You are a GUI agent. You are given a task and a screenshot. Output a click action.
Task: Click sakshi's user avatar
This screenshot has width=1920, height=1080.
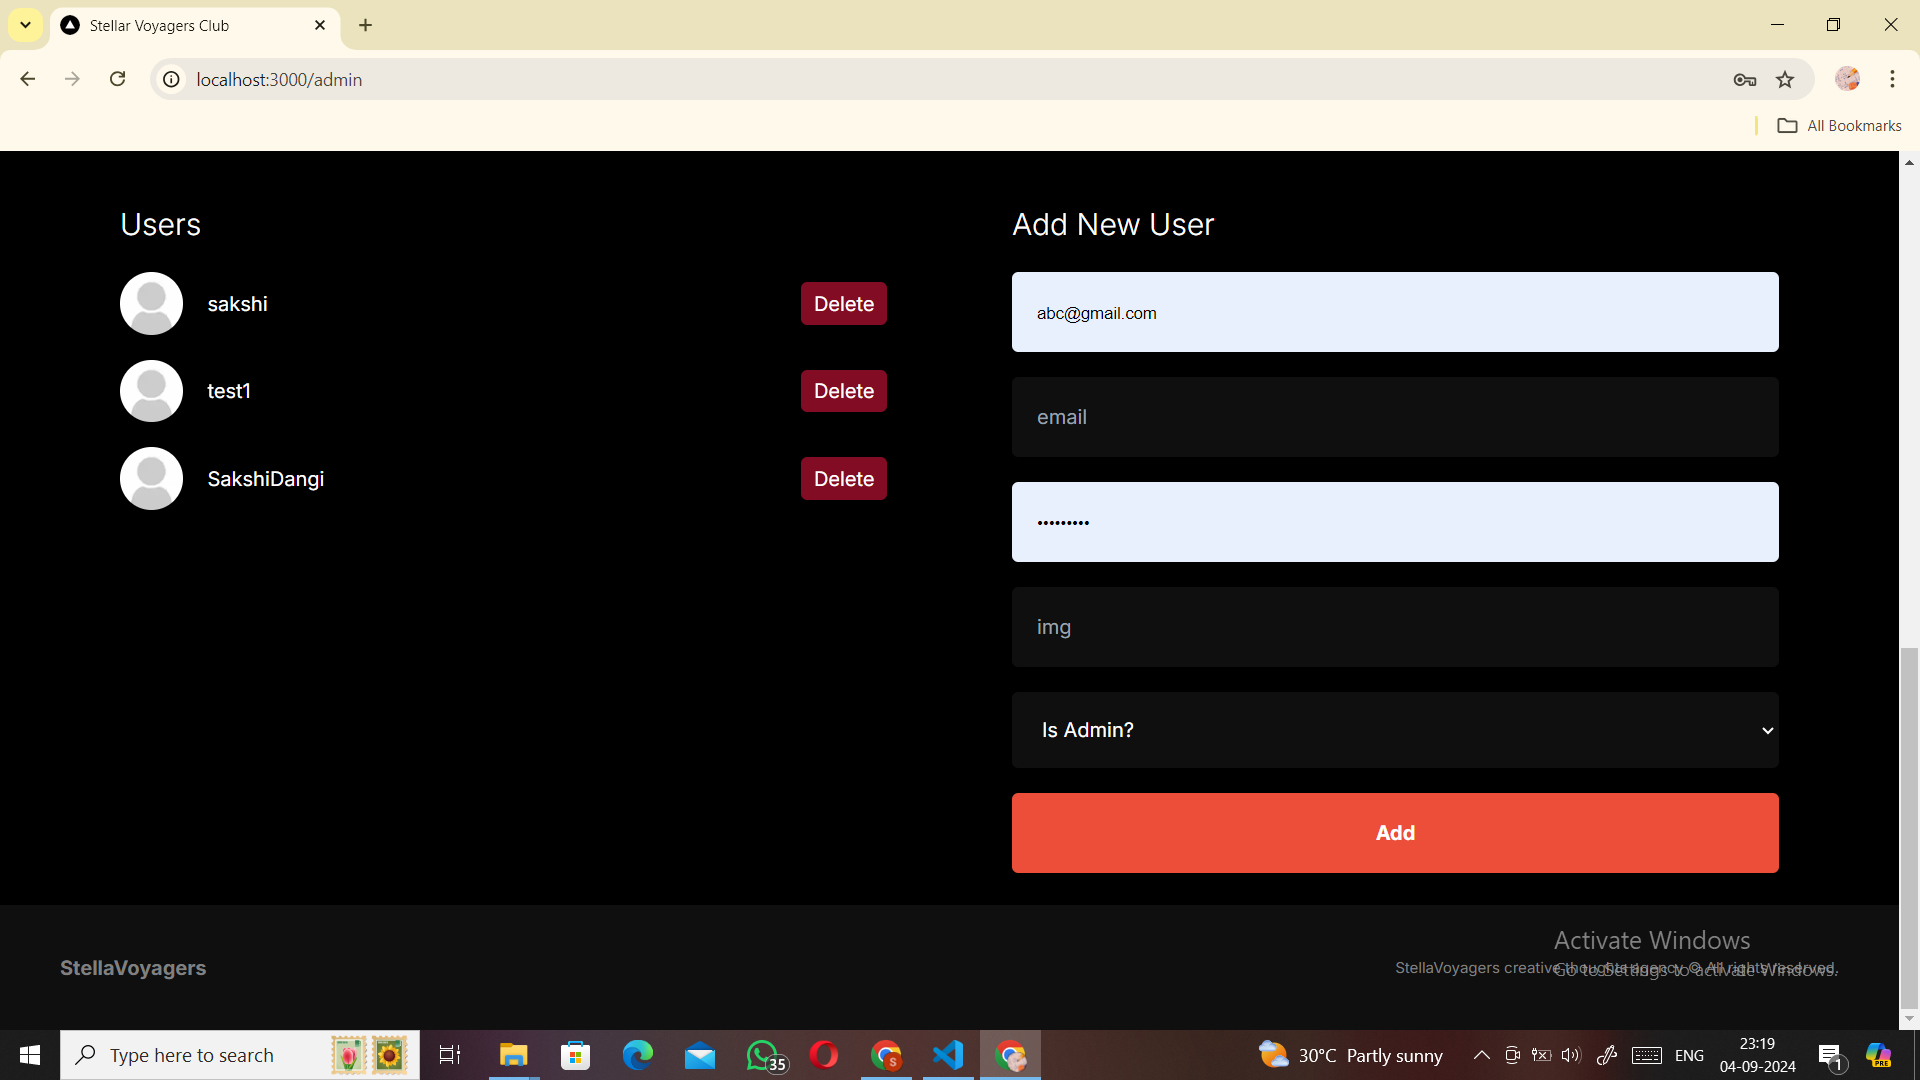151,303
